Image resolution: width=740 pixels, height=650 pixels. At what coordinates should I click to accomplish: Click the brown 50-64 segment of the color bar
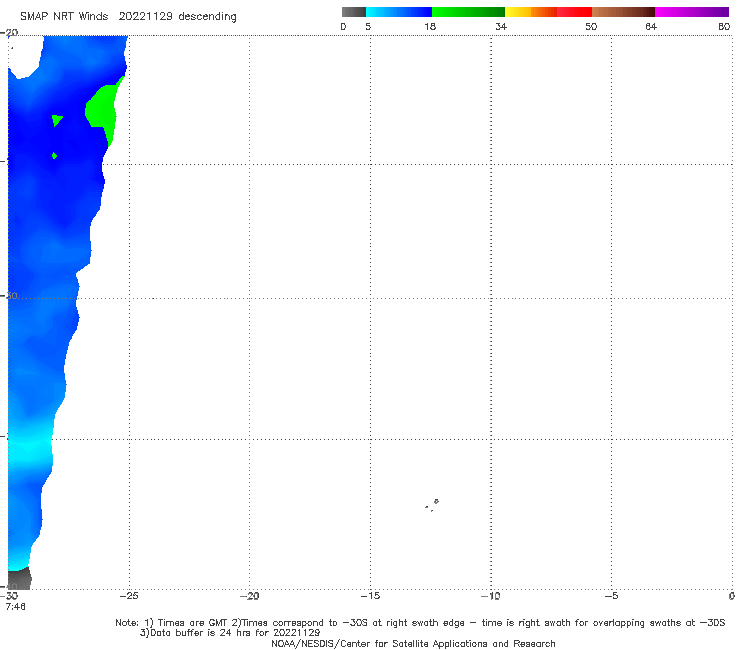(x=623, y=12)
